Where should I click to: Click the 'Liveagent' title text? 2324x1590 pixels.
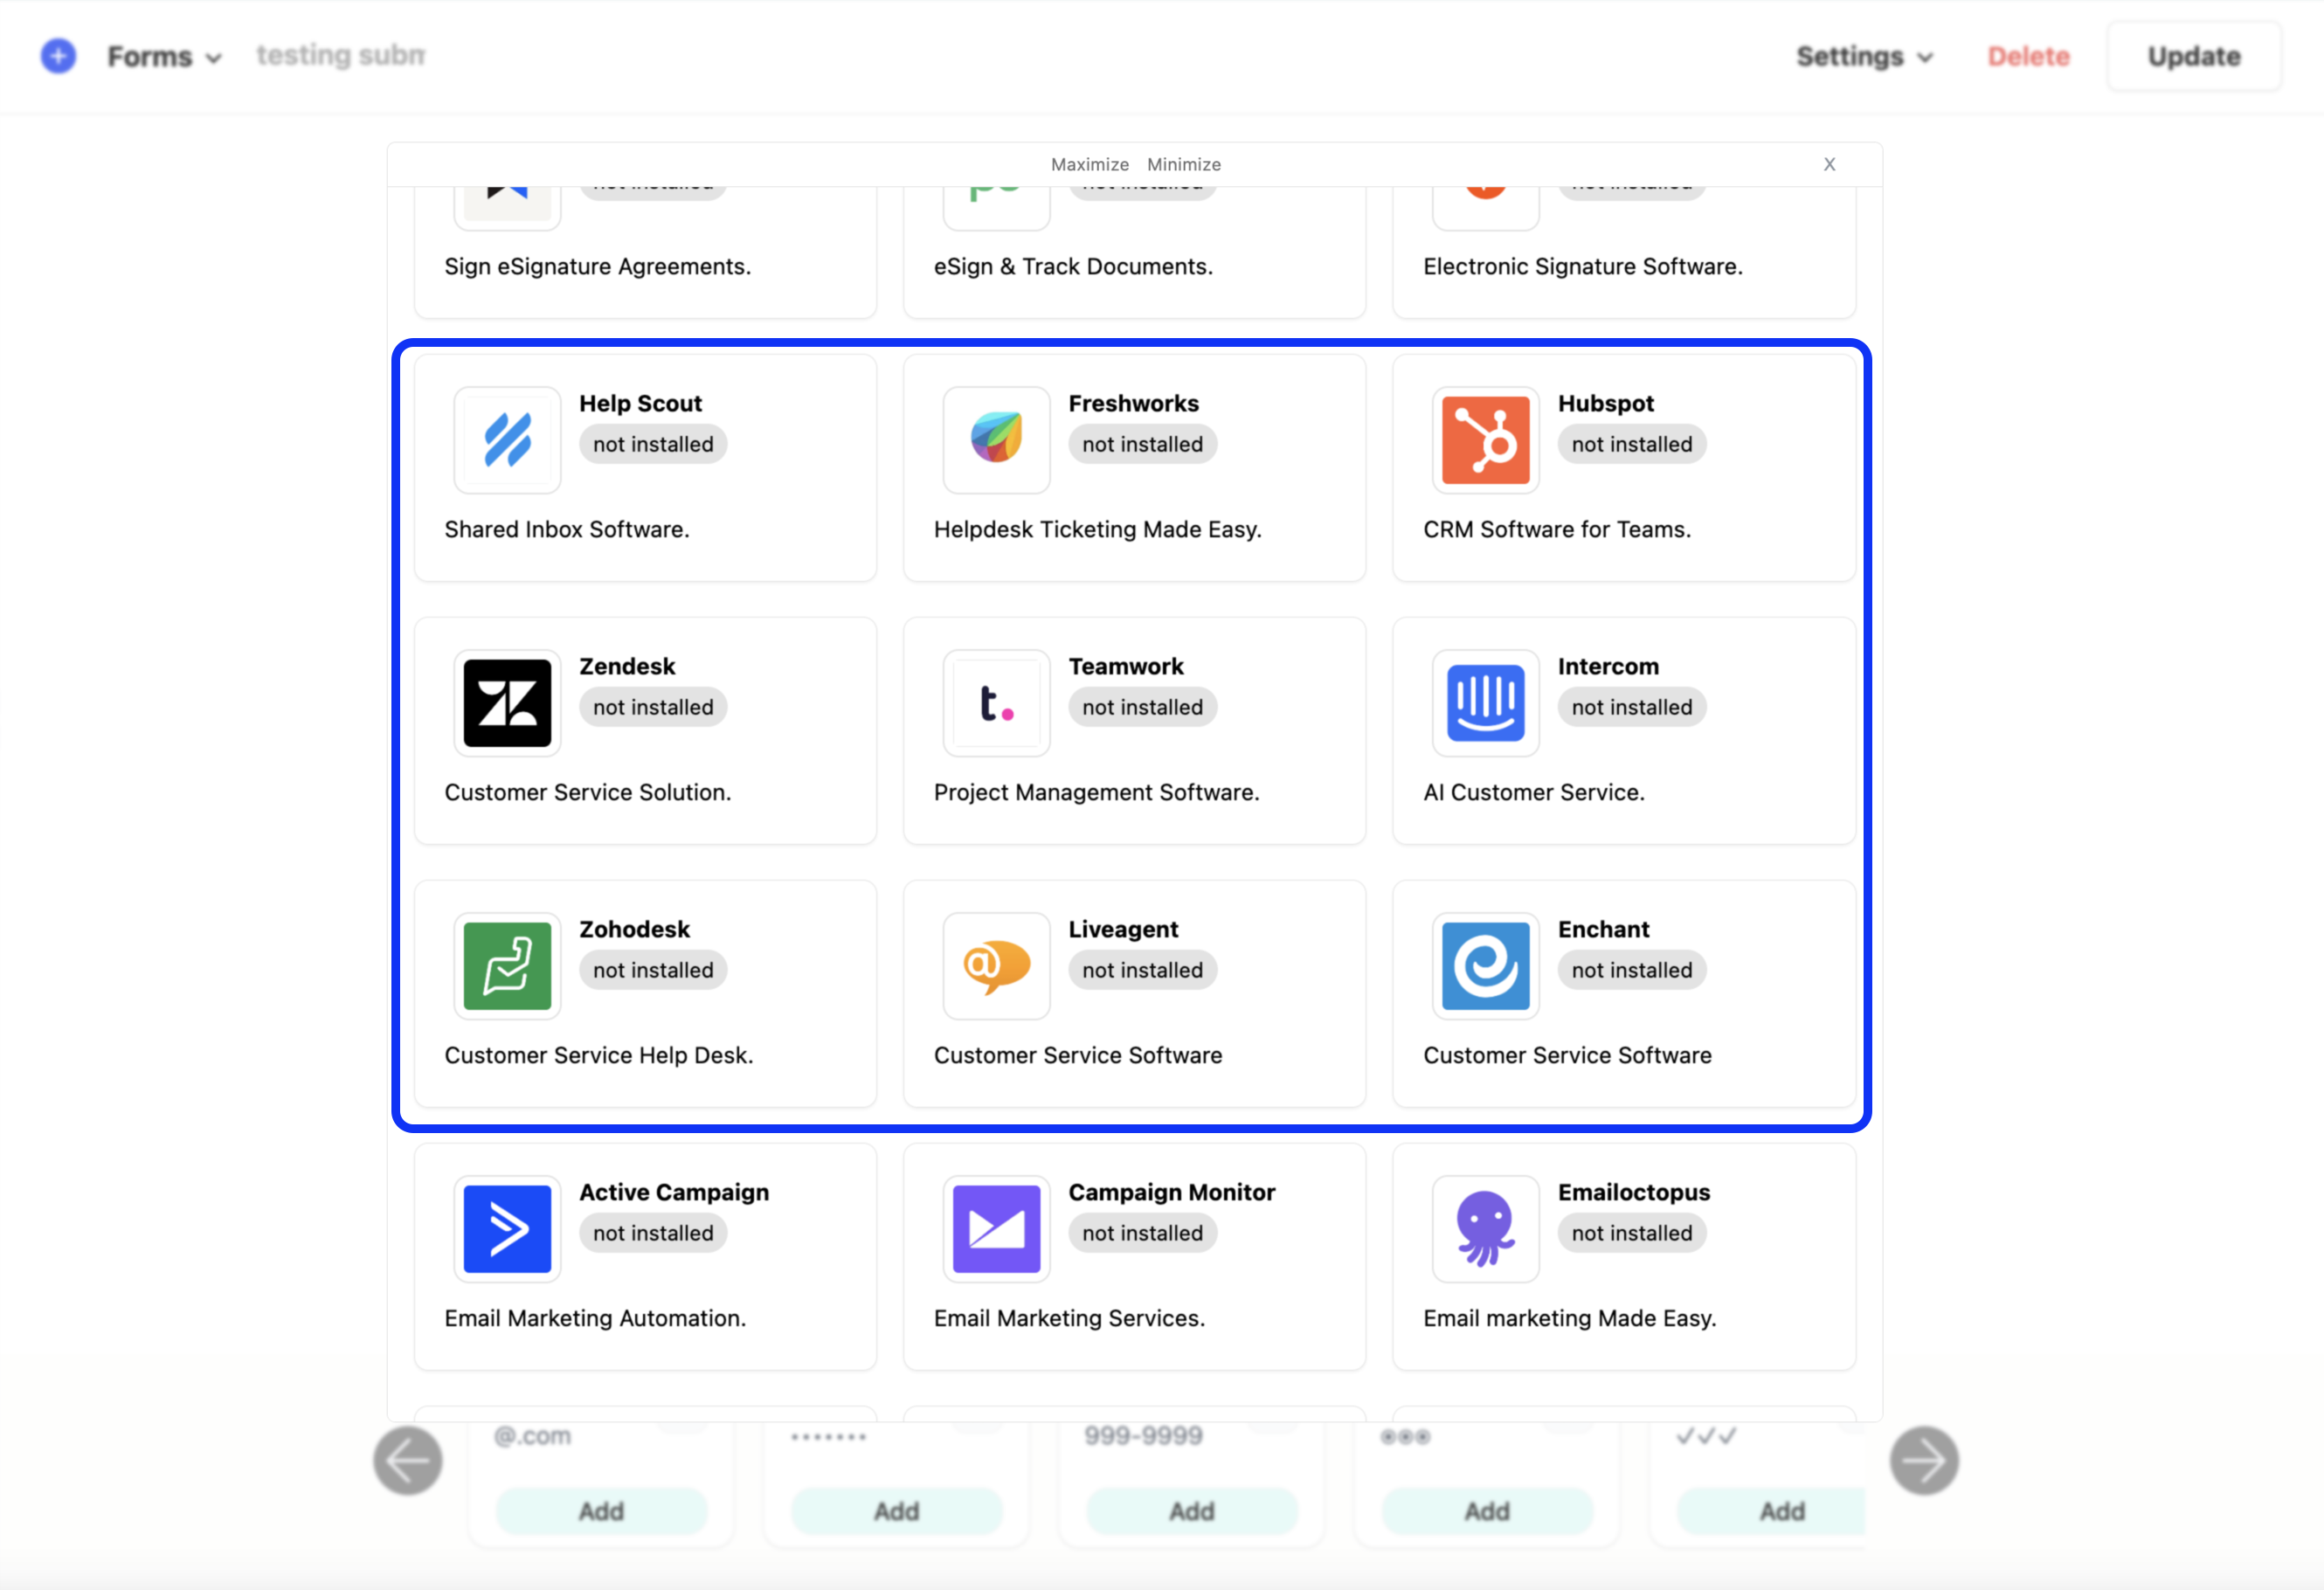tap(1123, 929)
